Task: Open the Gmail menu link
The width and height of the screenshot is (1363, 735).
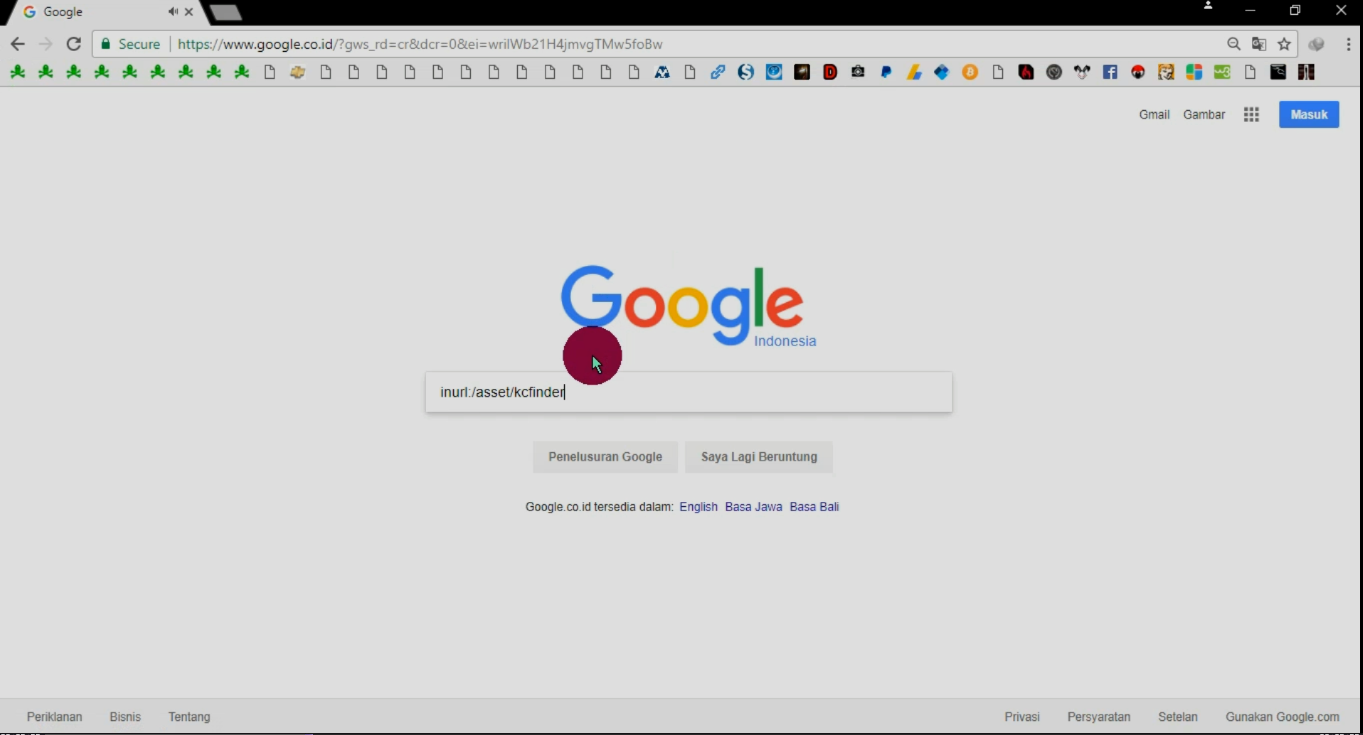Action: pos(1154,114)
